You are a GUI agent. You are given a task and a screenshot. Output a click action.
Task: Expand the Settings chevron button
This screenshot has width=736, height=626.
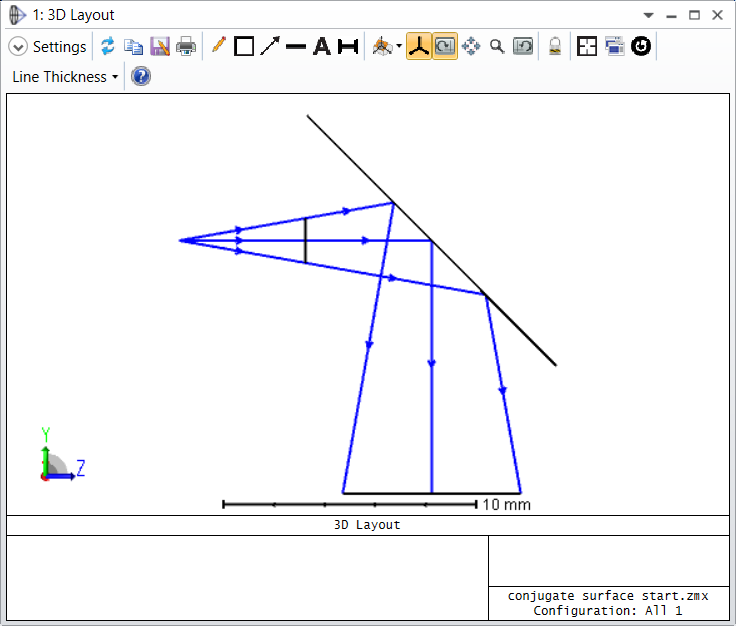(18, 46)
